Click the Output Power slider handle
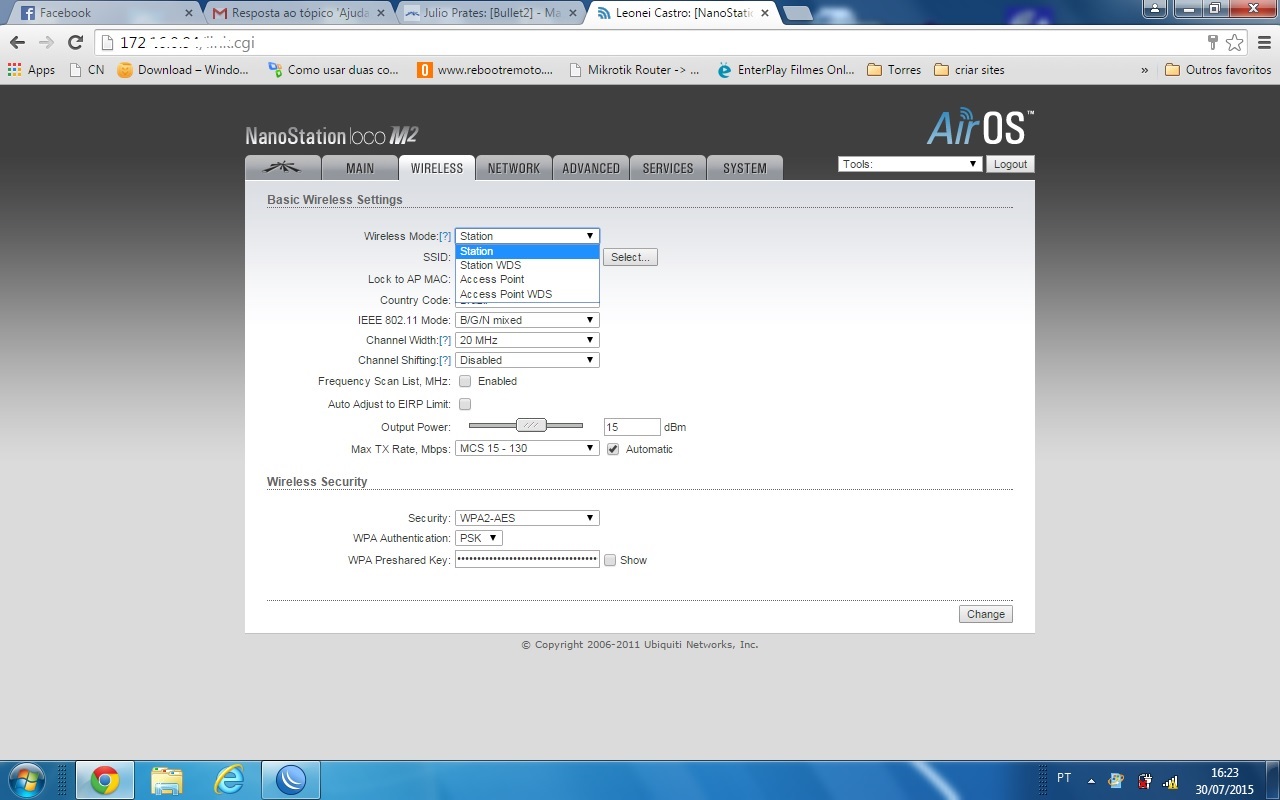 531,425
